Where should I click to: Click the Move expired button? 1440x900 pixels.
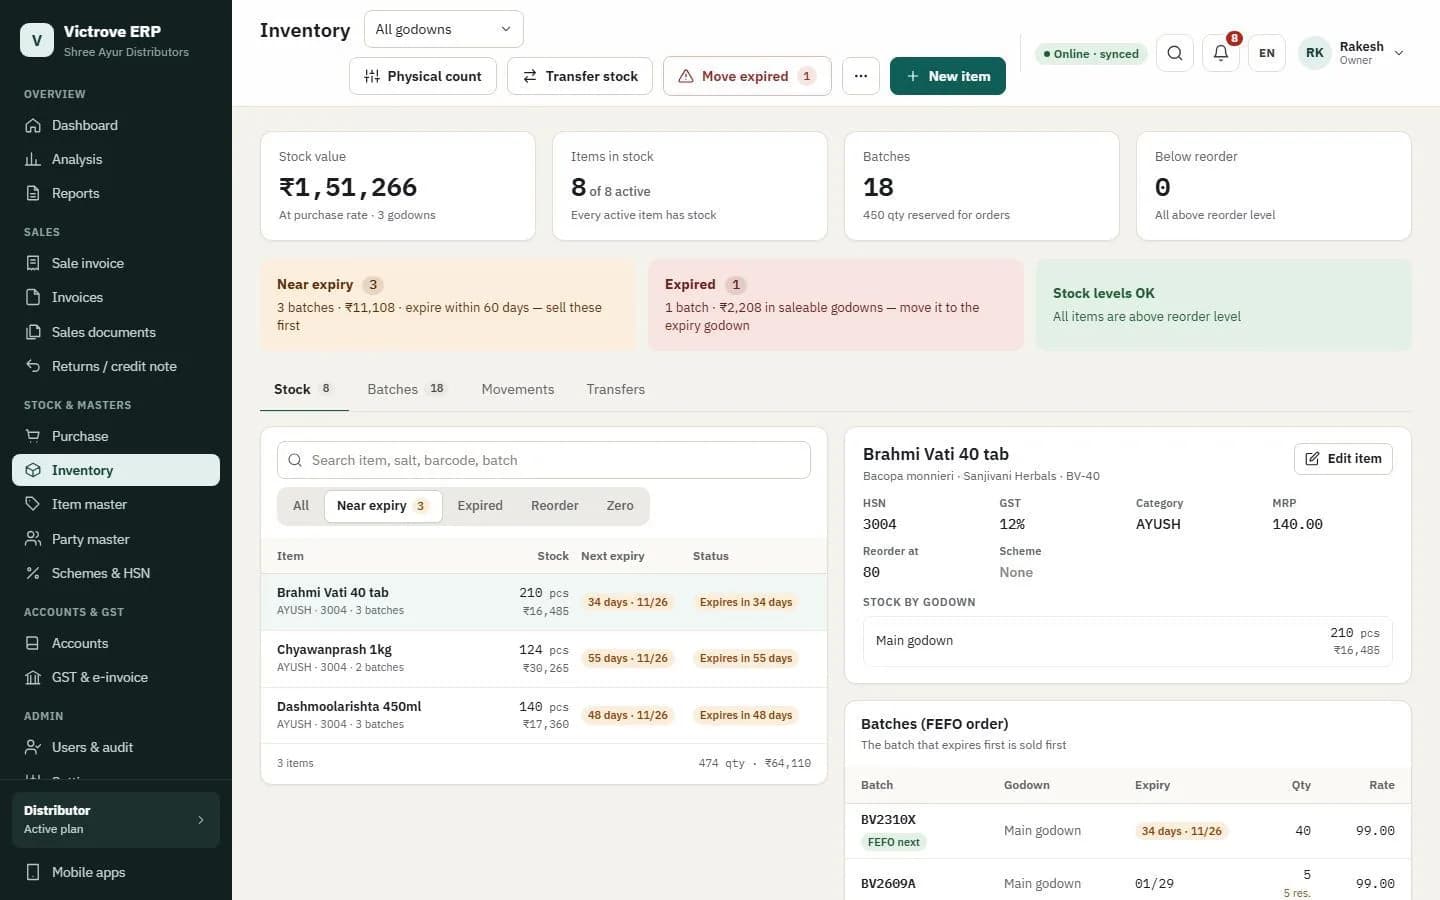click(747, 76)
